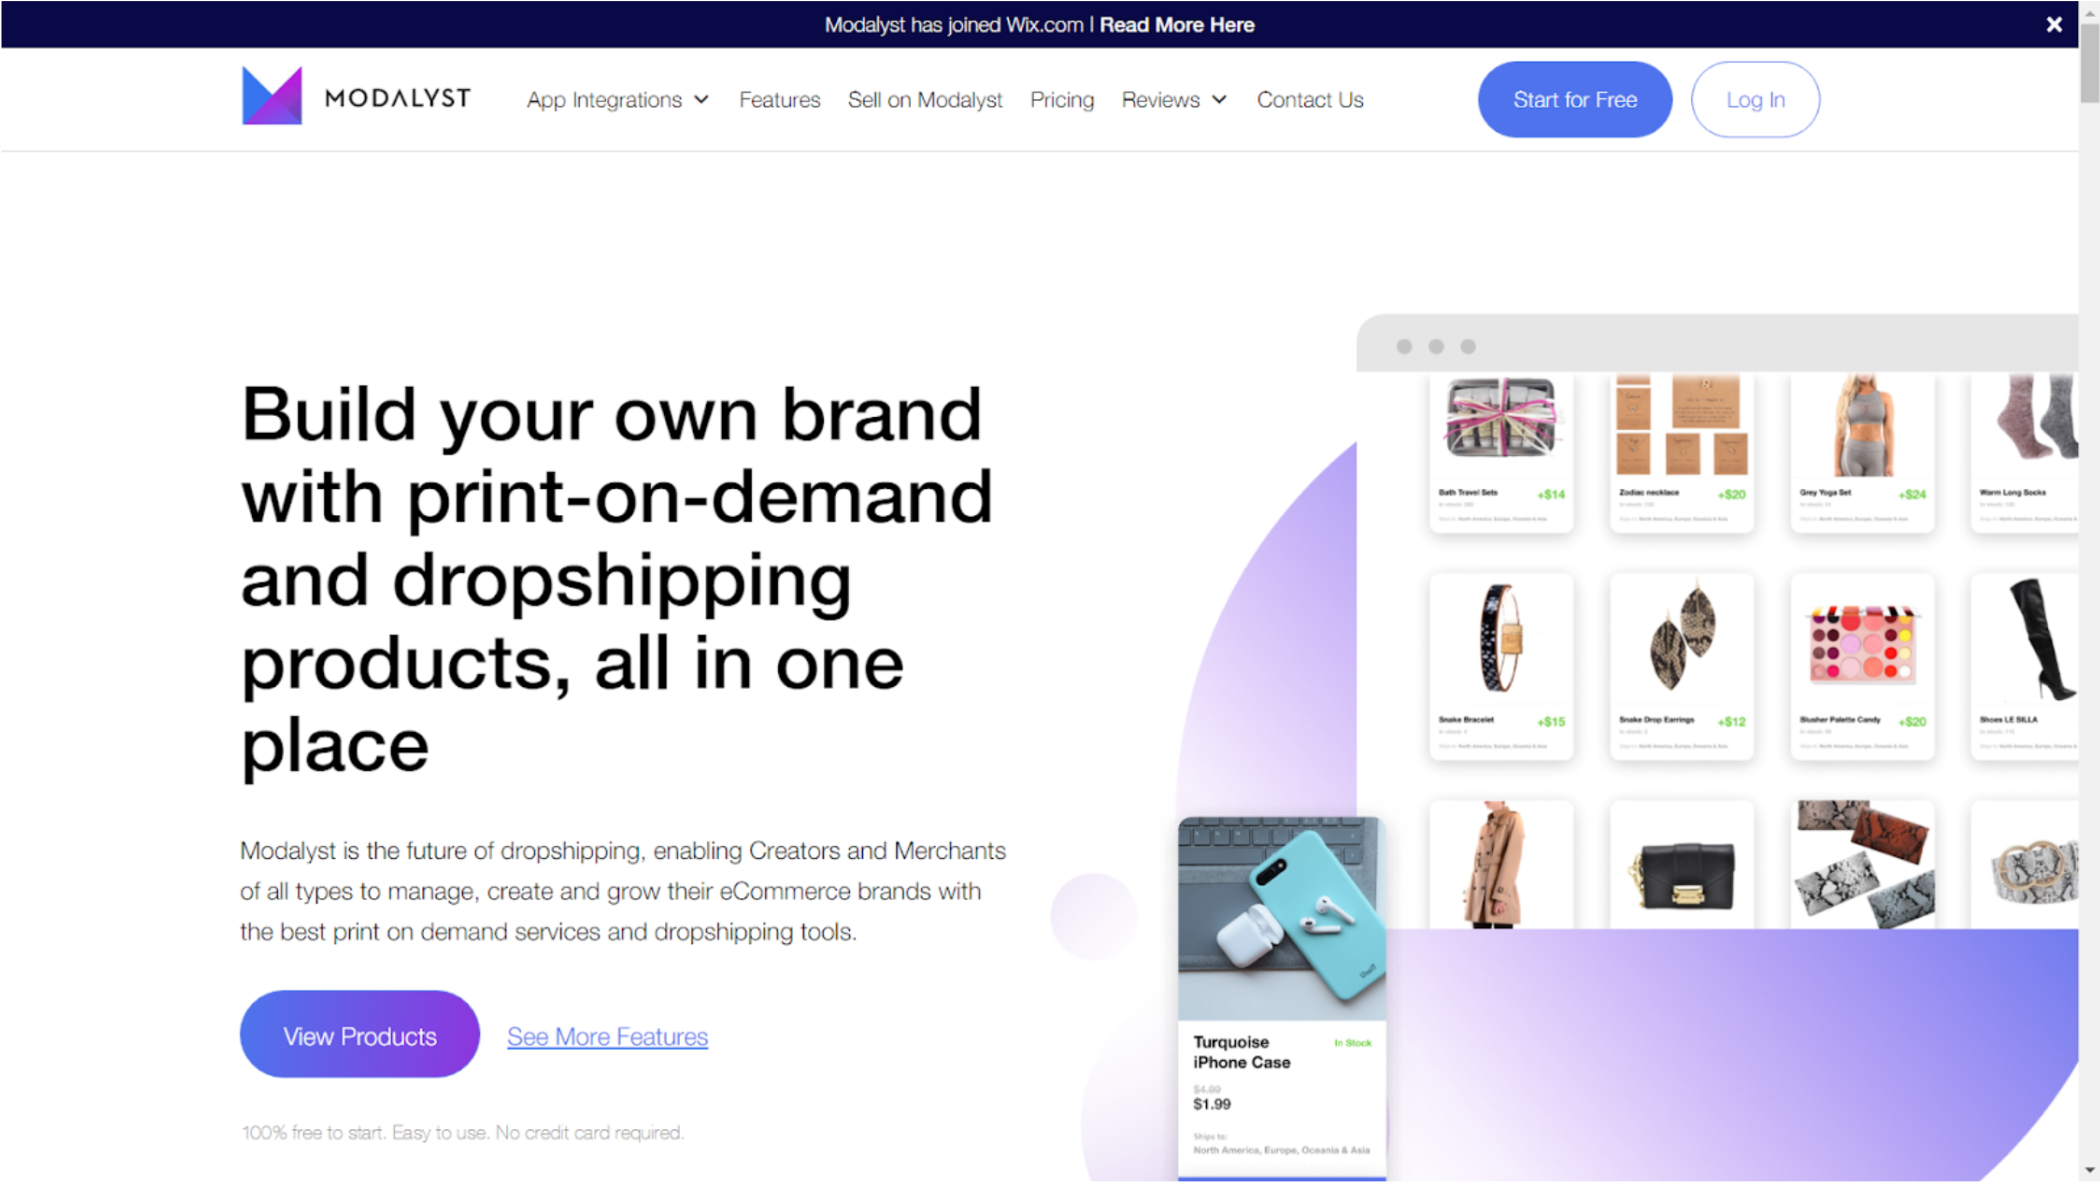2100x1182 pixels.
Task: Follow the See More Features link
Action: (x=607, y=1036)
